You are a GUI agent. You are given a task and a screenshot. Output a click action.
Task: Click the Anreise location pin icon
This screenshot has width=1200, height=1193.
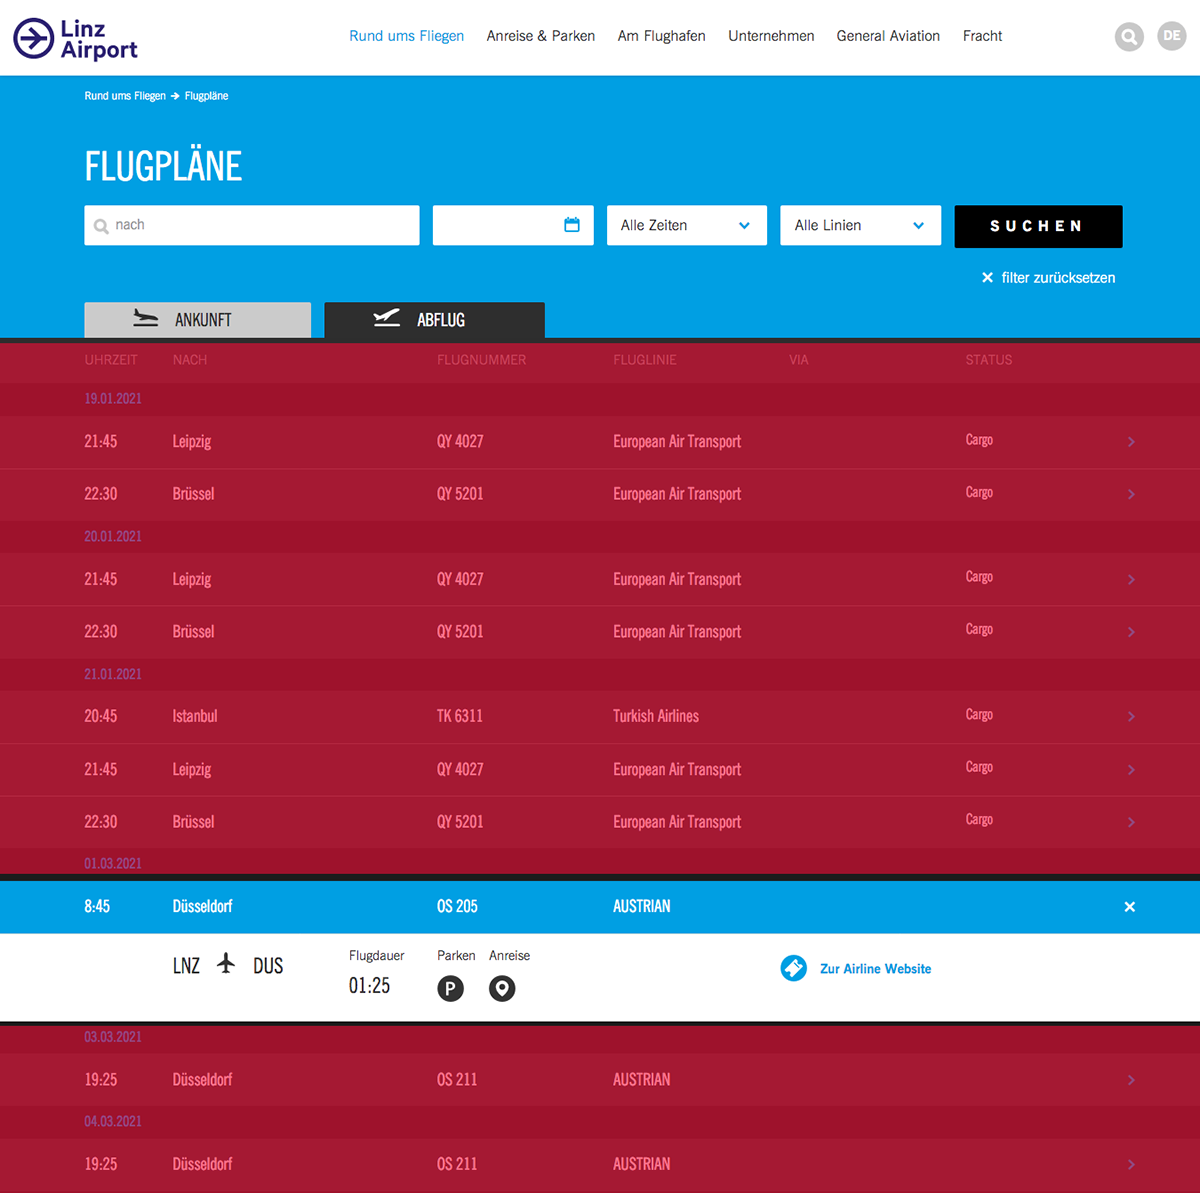502,989
